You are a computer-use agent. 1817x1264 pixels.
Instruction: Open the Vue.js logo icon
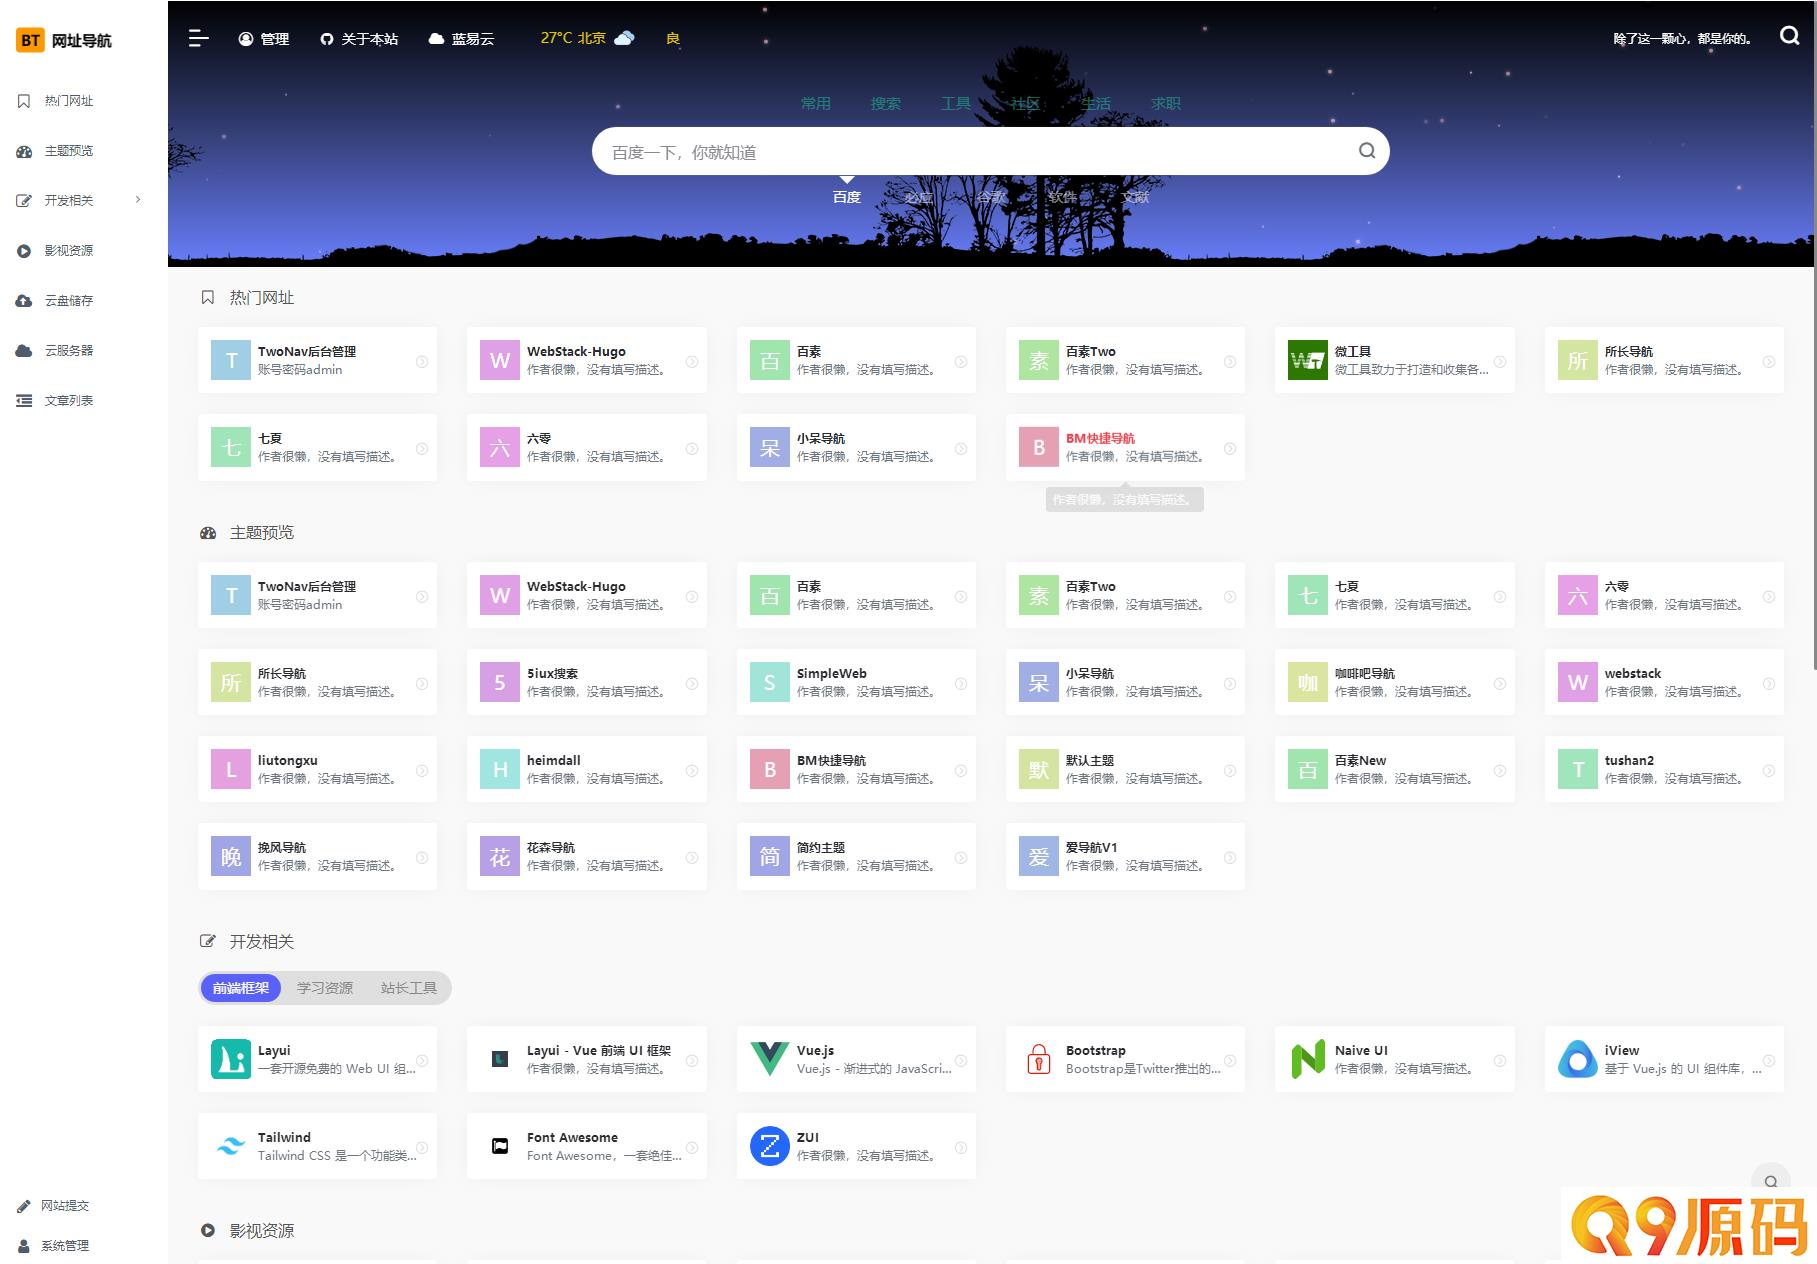(769, 1059)
